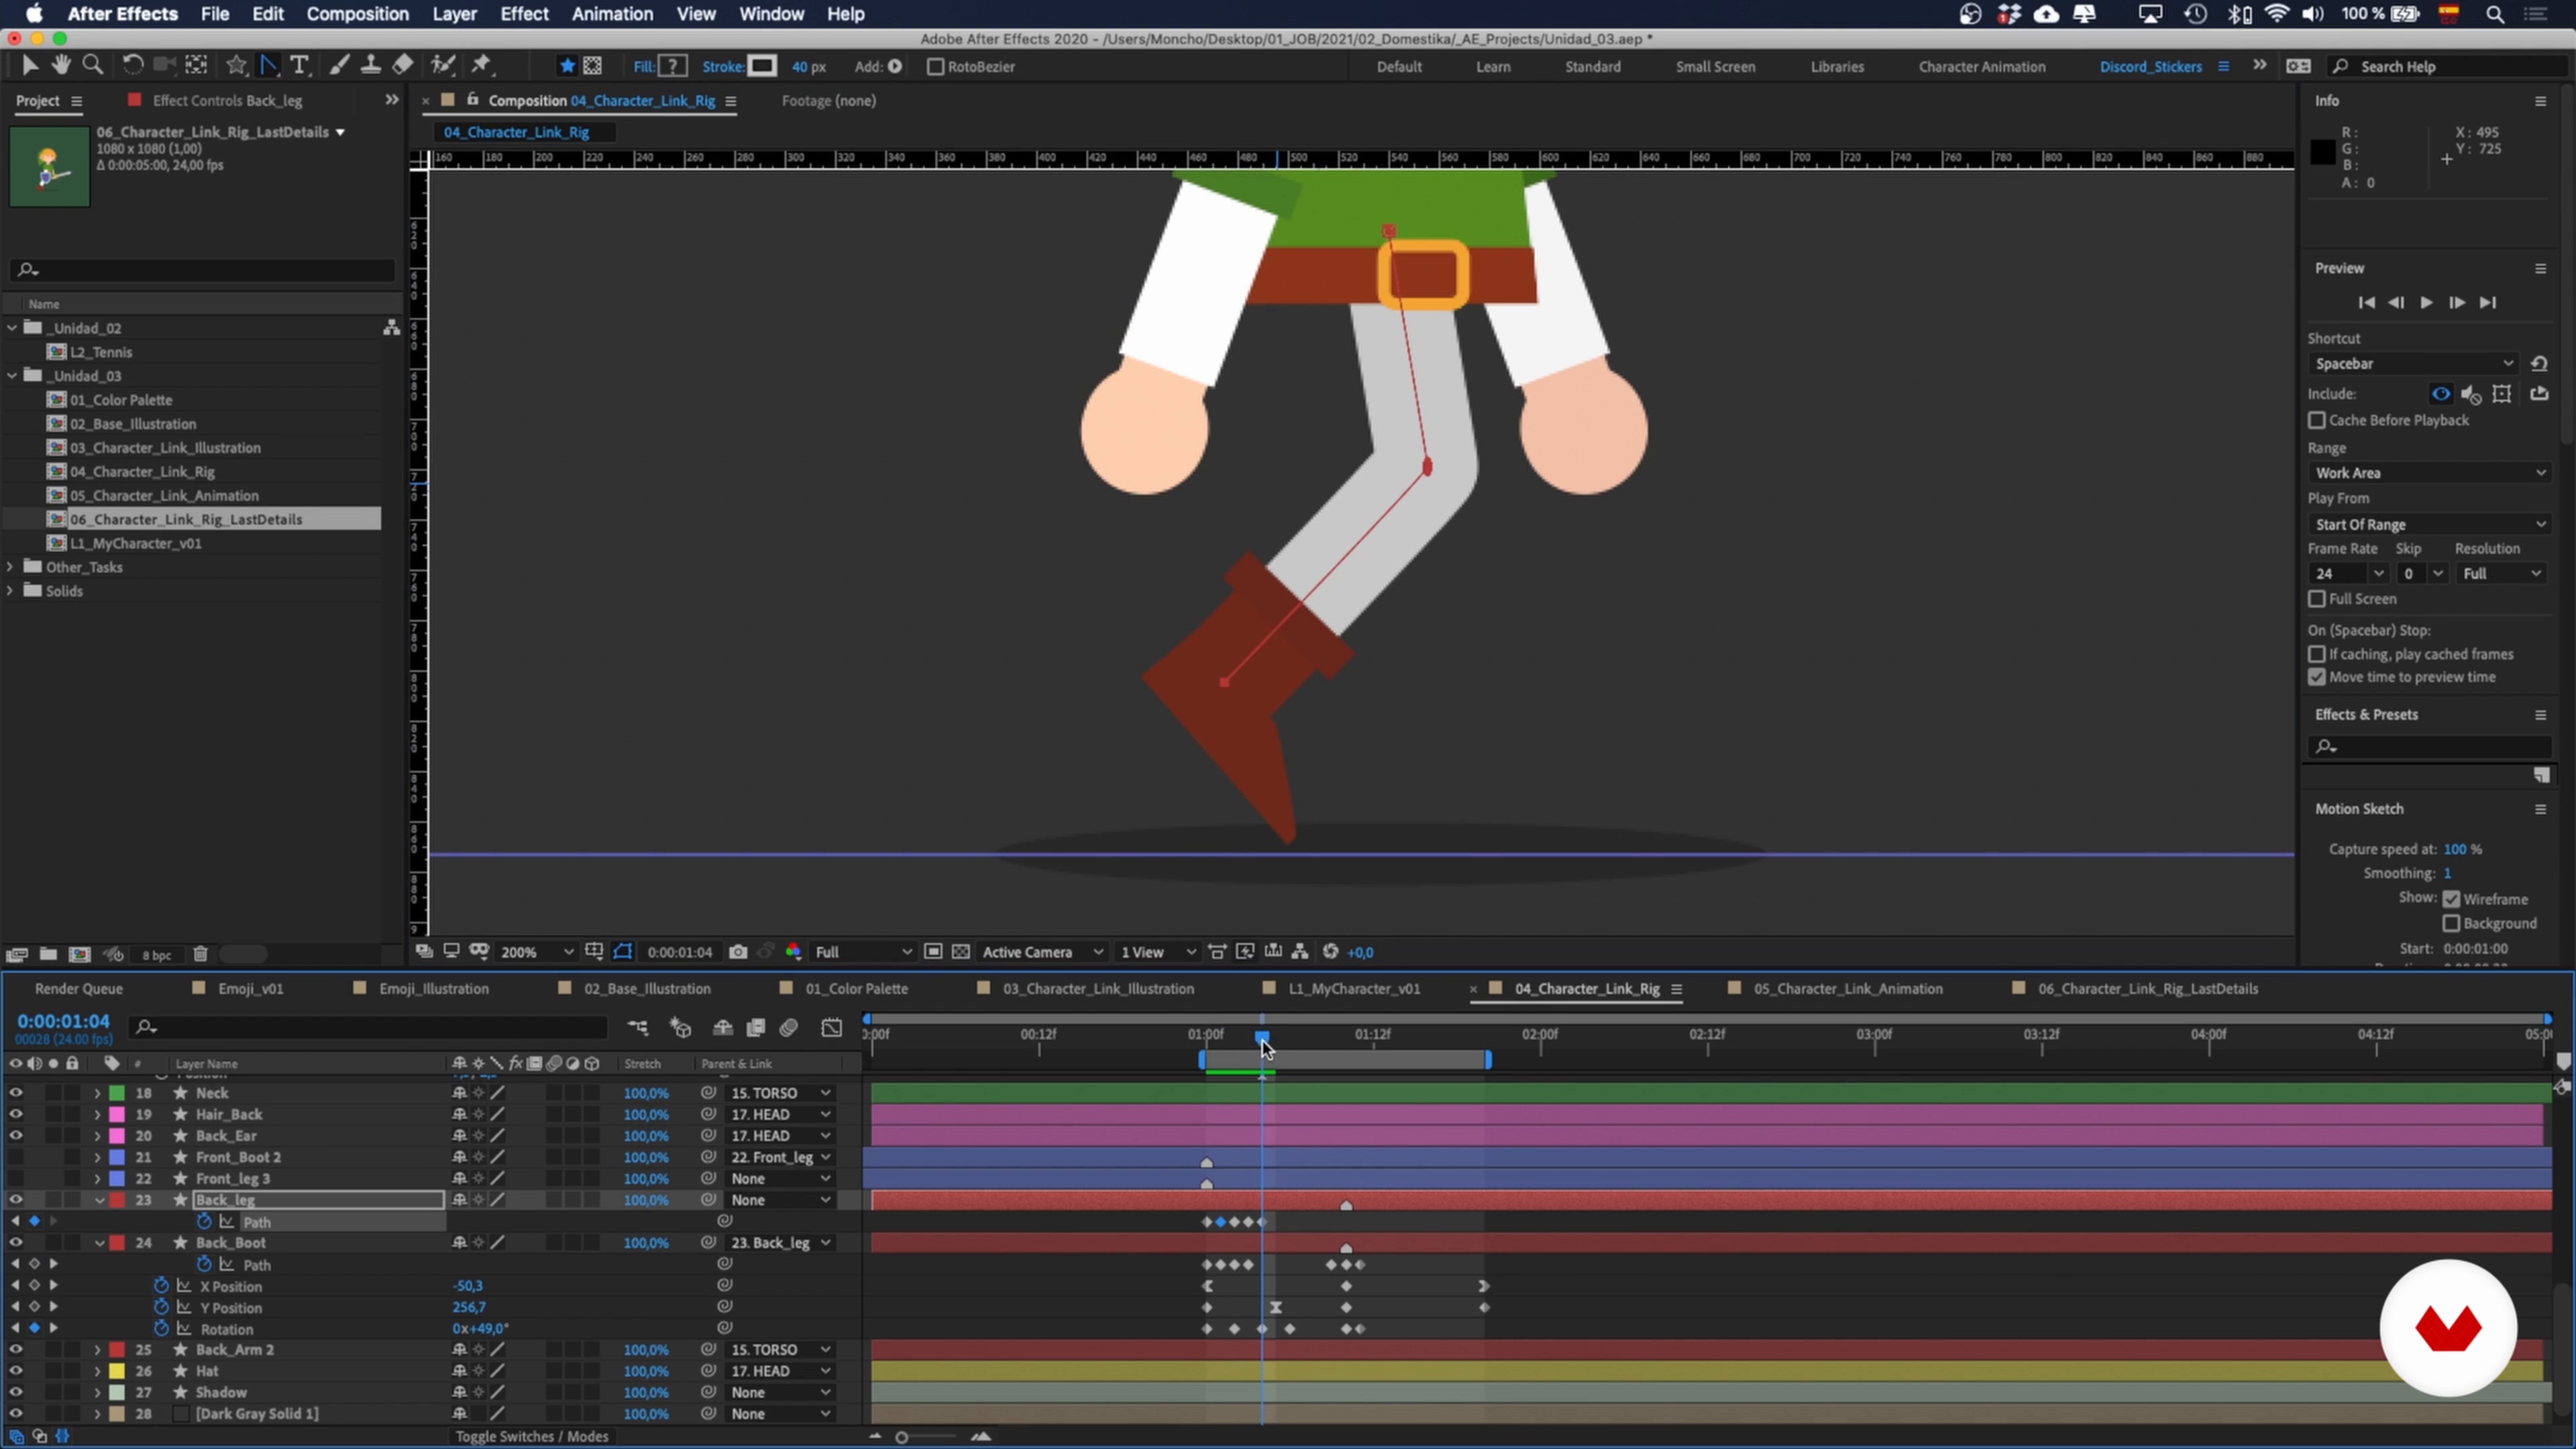Click the delete trash icon in Project panel

tap(200, 954)
